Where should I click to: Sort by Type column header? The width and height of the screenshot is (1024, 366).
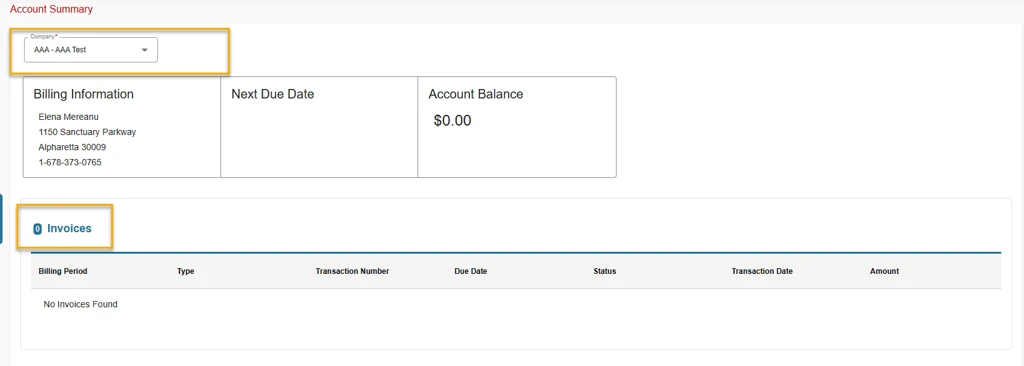[x=185, y=271]
